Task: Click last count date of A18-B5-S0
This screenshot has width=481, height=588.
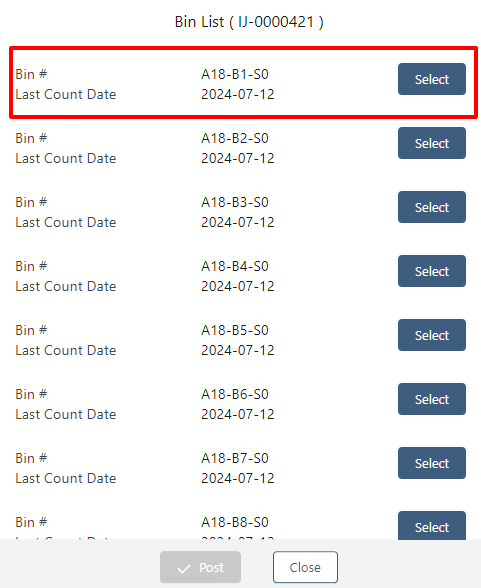Action: [238, 350]
